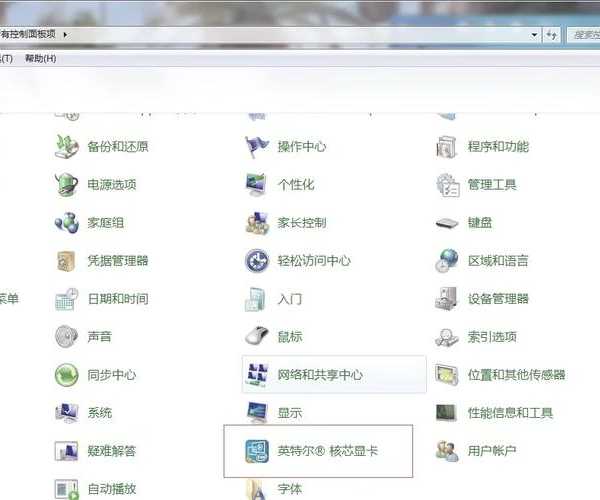This screenshot has width=600, height=500.
Task: Click the 凭据管理器 safe icon
Action: 66,261
